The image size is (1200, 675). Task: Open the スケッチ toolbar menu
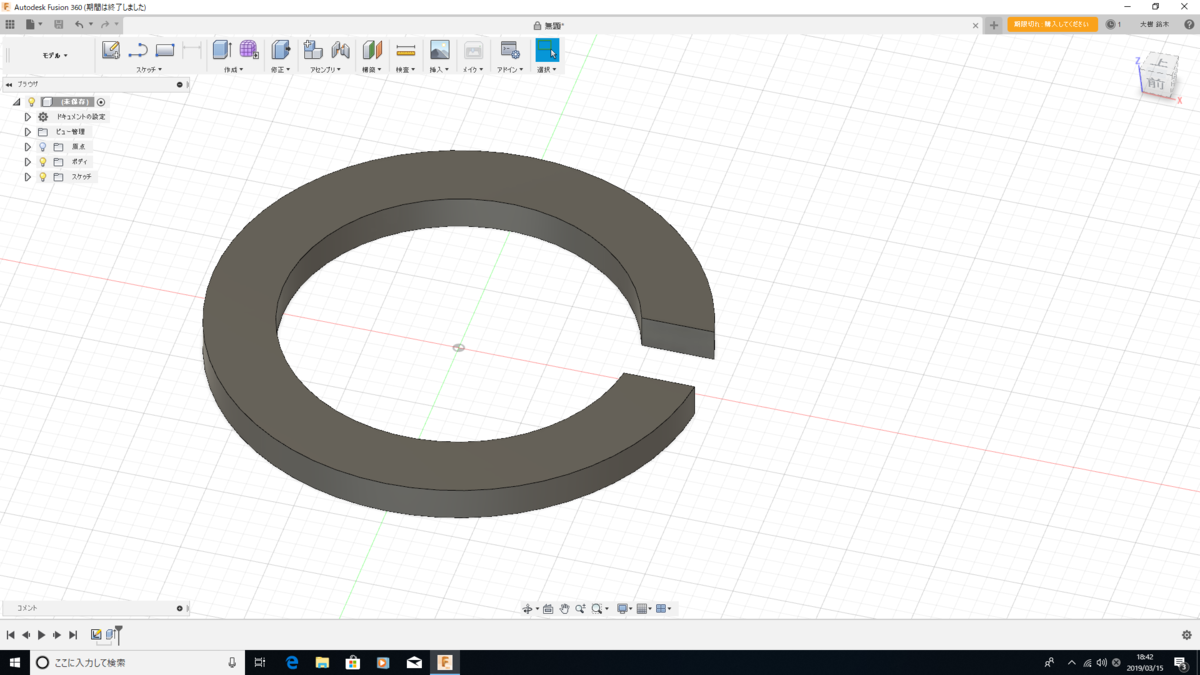[149, 70]
